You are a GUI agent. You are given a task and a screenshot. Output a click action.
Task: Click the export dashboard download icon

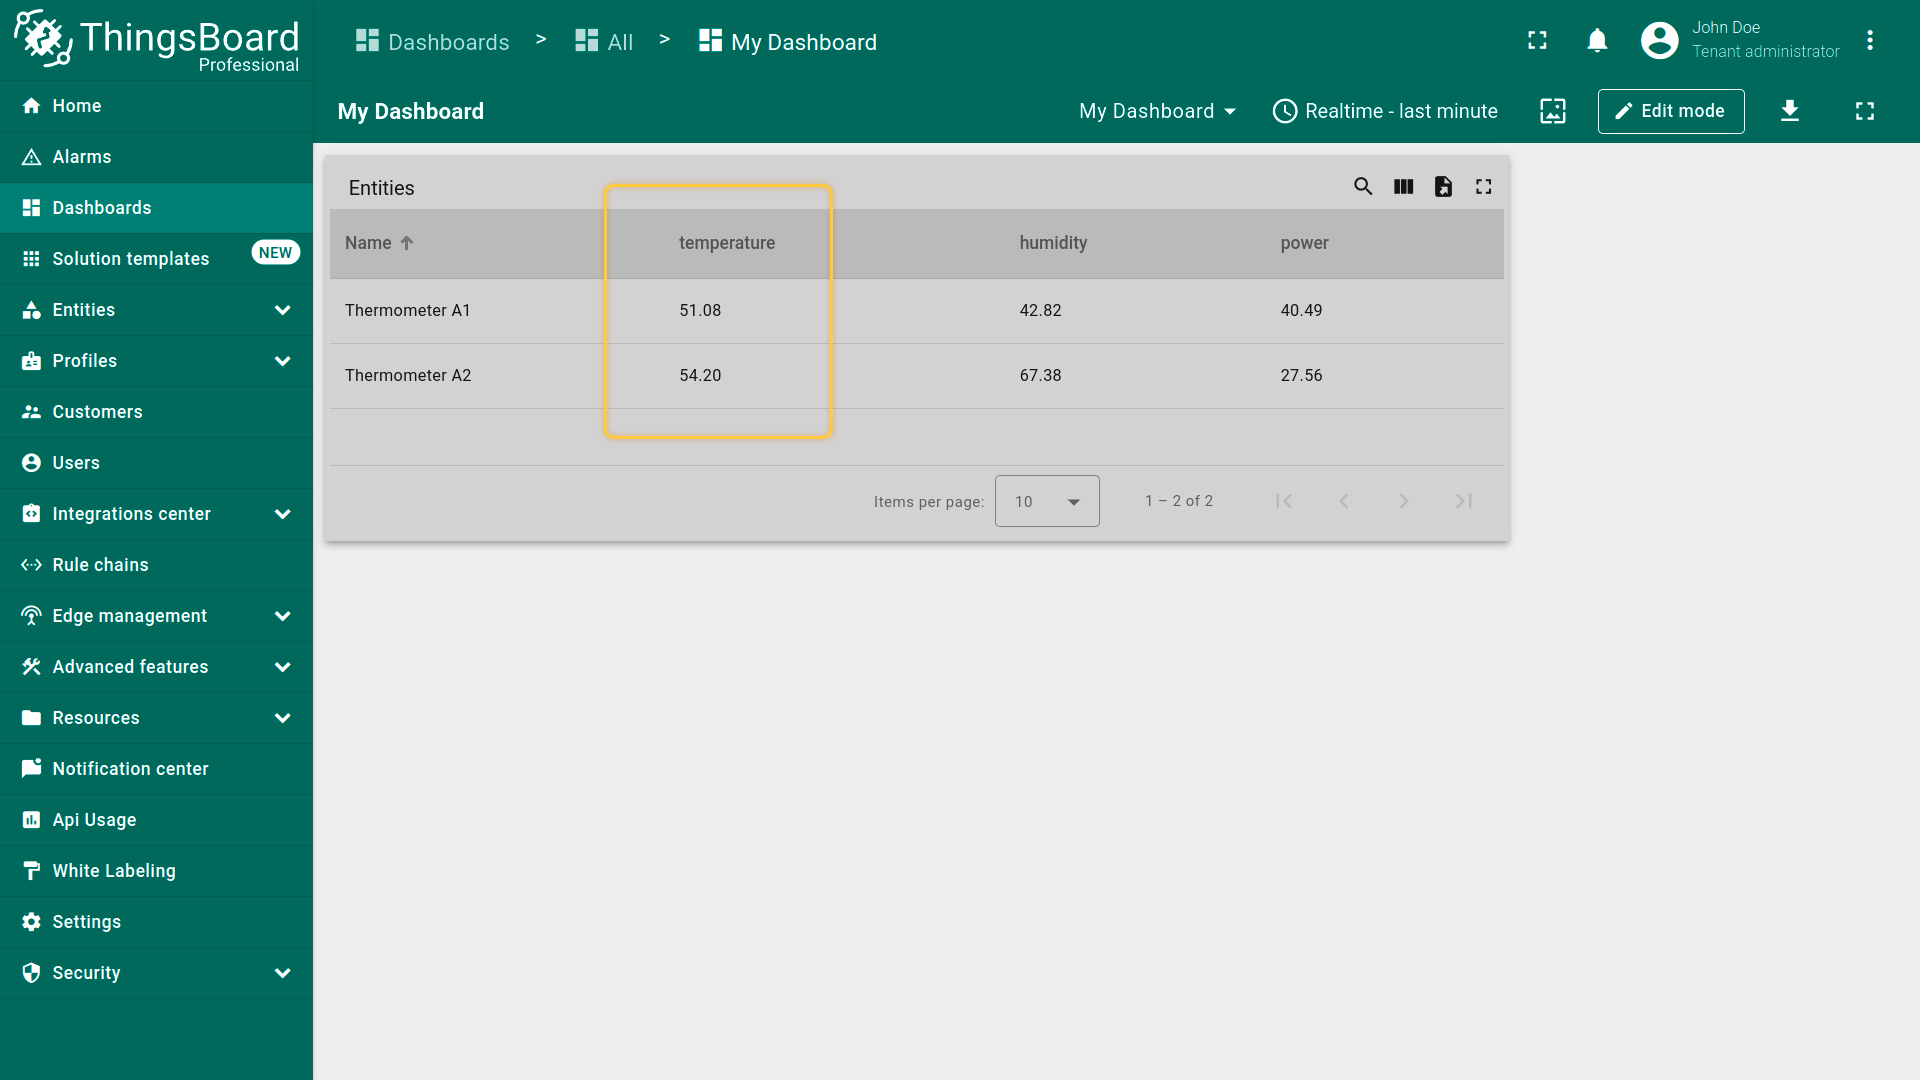pos(1789,111)
